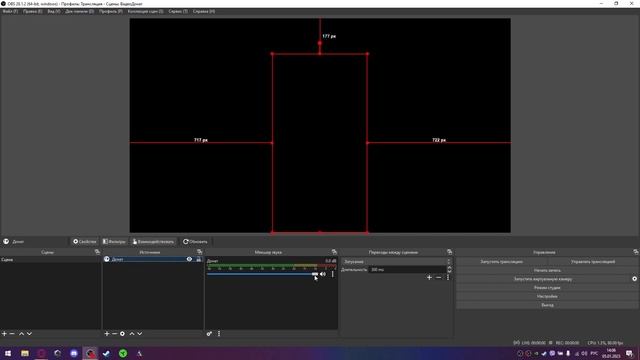Move the source down in Sources list
The width and height of the screenshot is (640, 360).
[140, 333]
